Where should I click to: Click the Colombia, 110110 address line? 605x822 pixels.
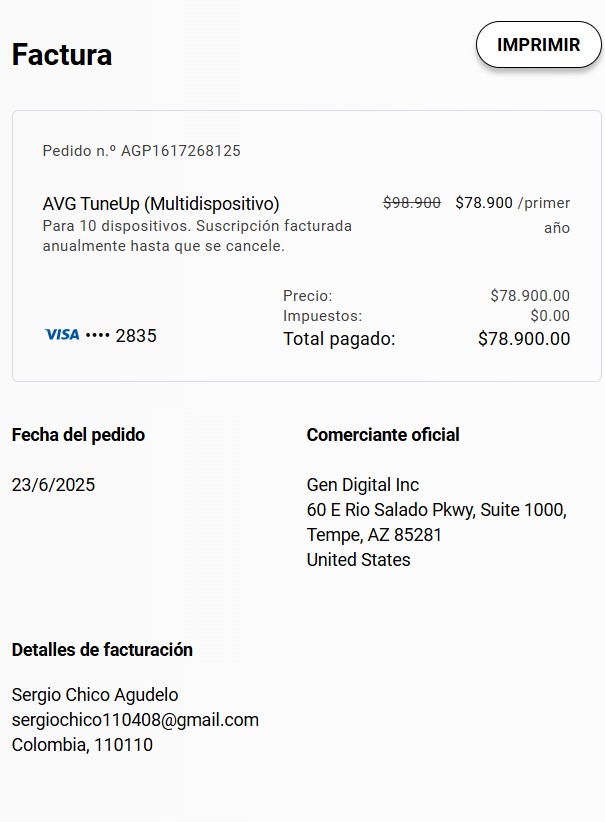click(x=82, y=745)
